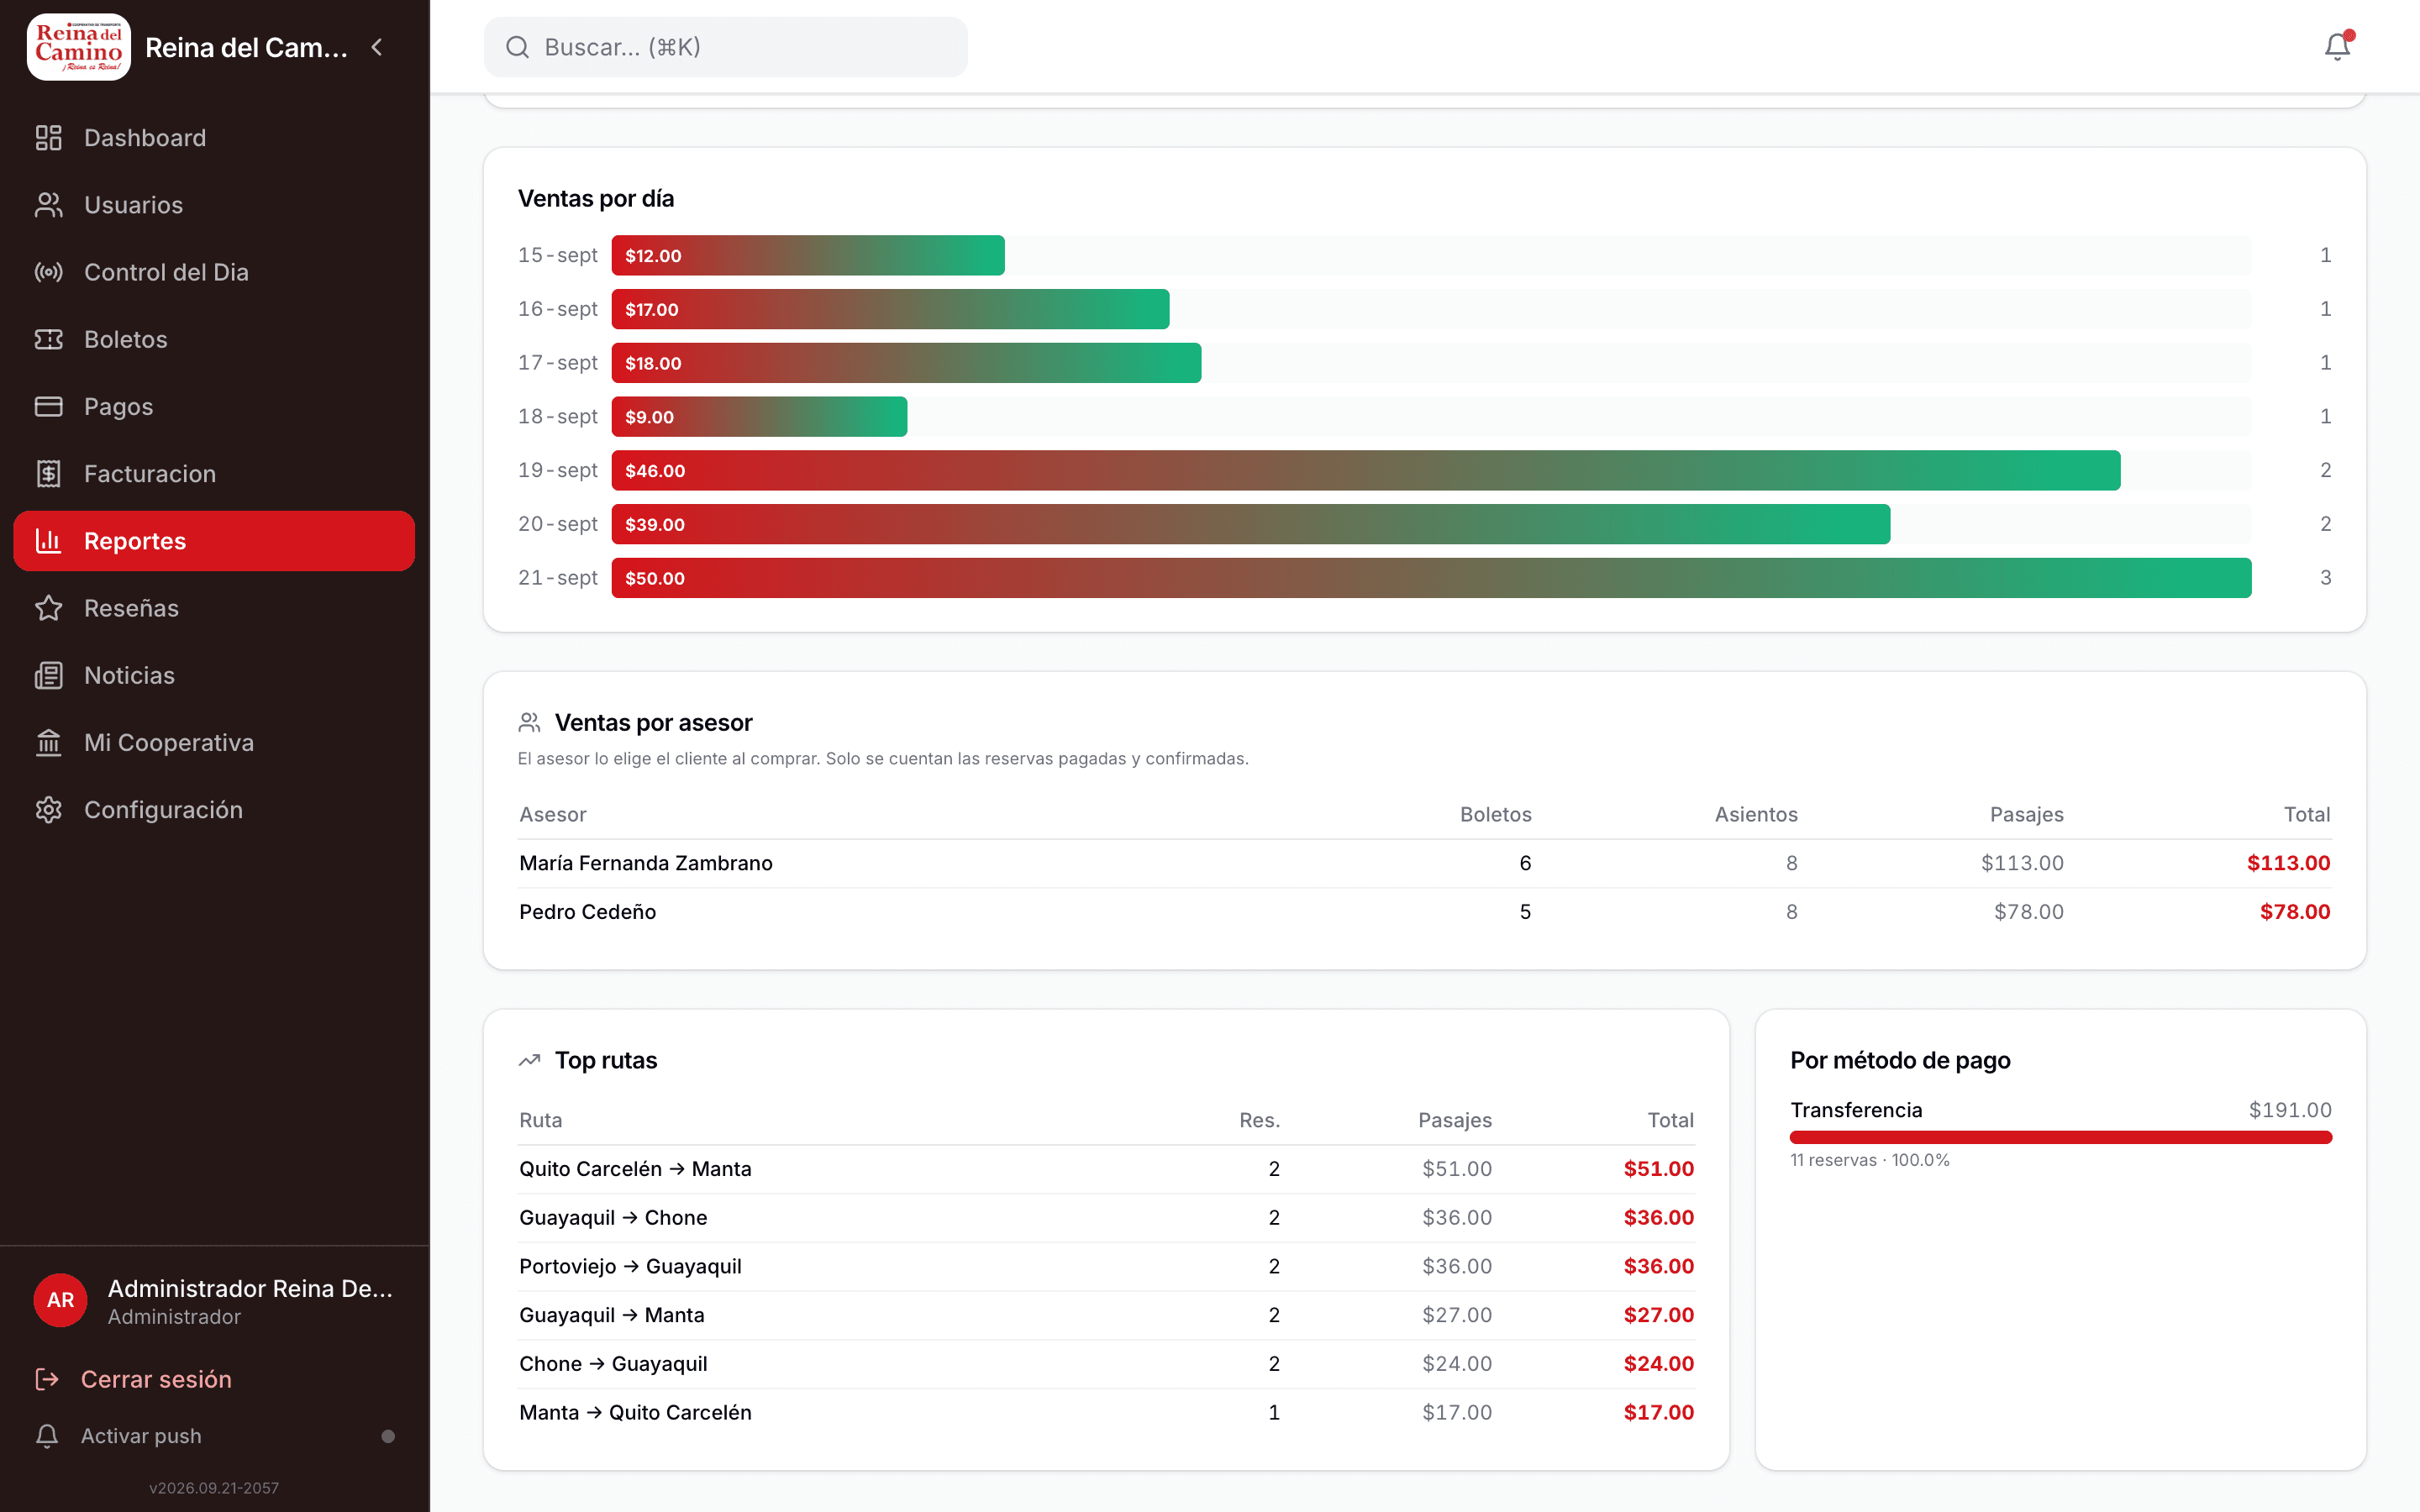
Task: Select the Pedro Cedeño row
Action: pos(1424,912)
